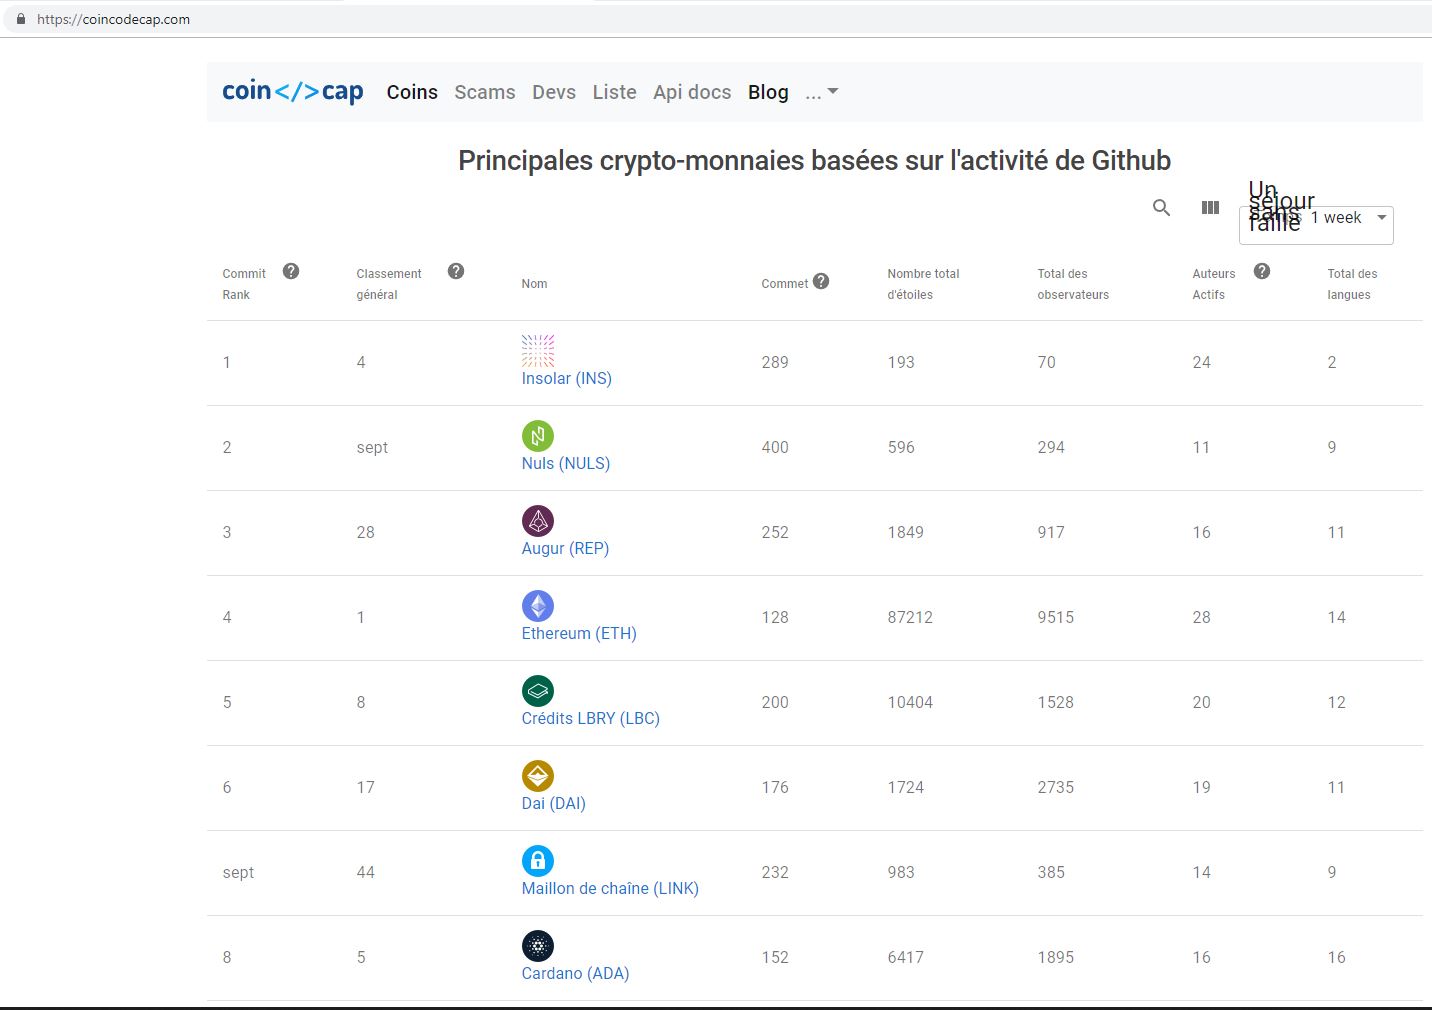Open the Ethereum (ETH) link
The height and width of the screenshot is (1010, 1432).
tap(578, 632)
